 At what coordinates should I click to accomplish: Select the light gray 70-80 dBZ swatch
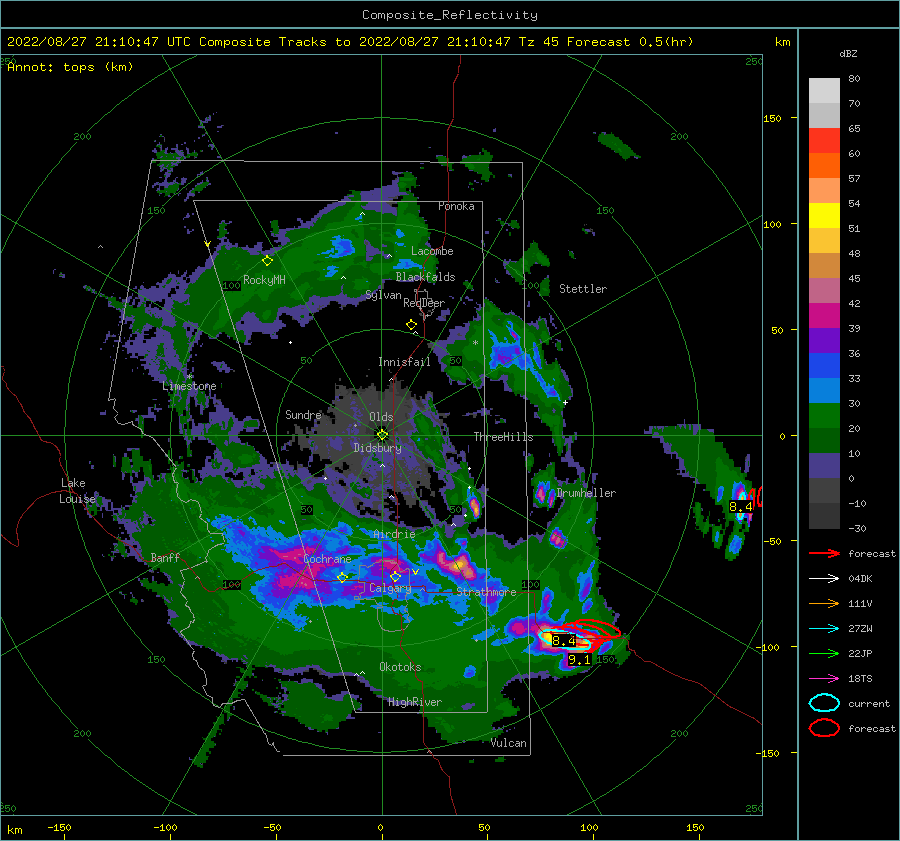[824, 90]
